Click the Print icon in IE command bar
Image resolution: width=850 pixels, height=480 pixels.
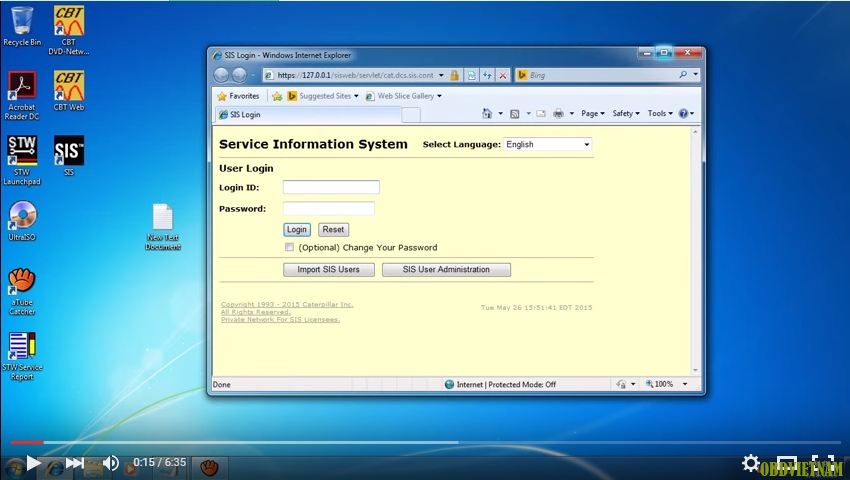(x=559, y=114)
